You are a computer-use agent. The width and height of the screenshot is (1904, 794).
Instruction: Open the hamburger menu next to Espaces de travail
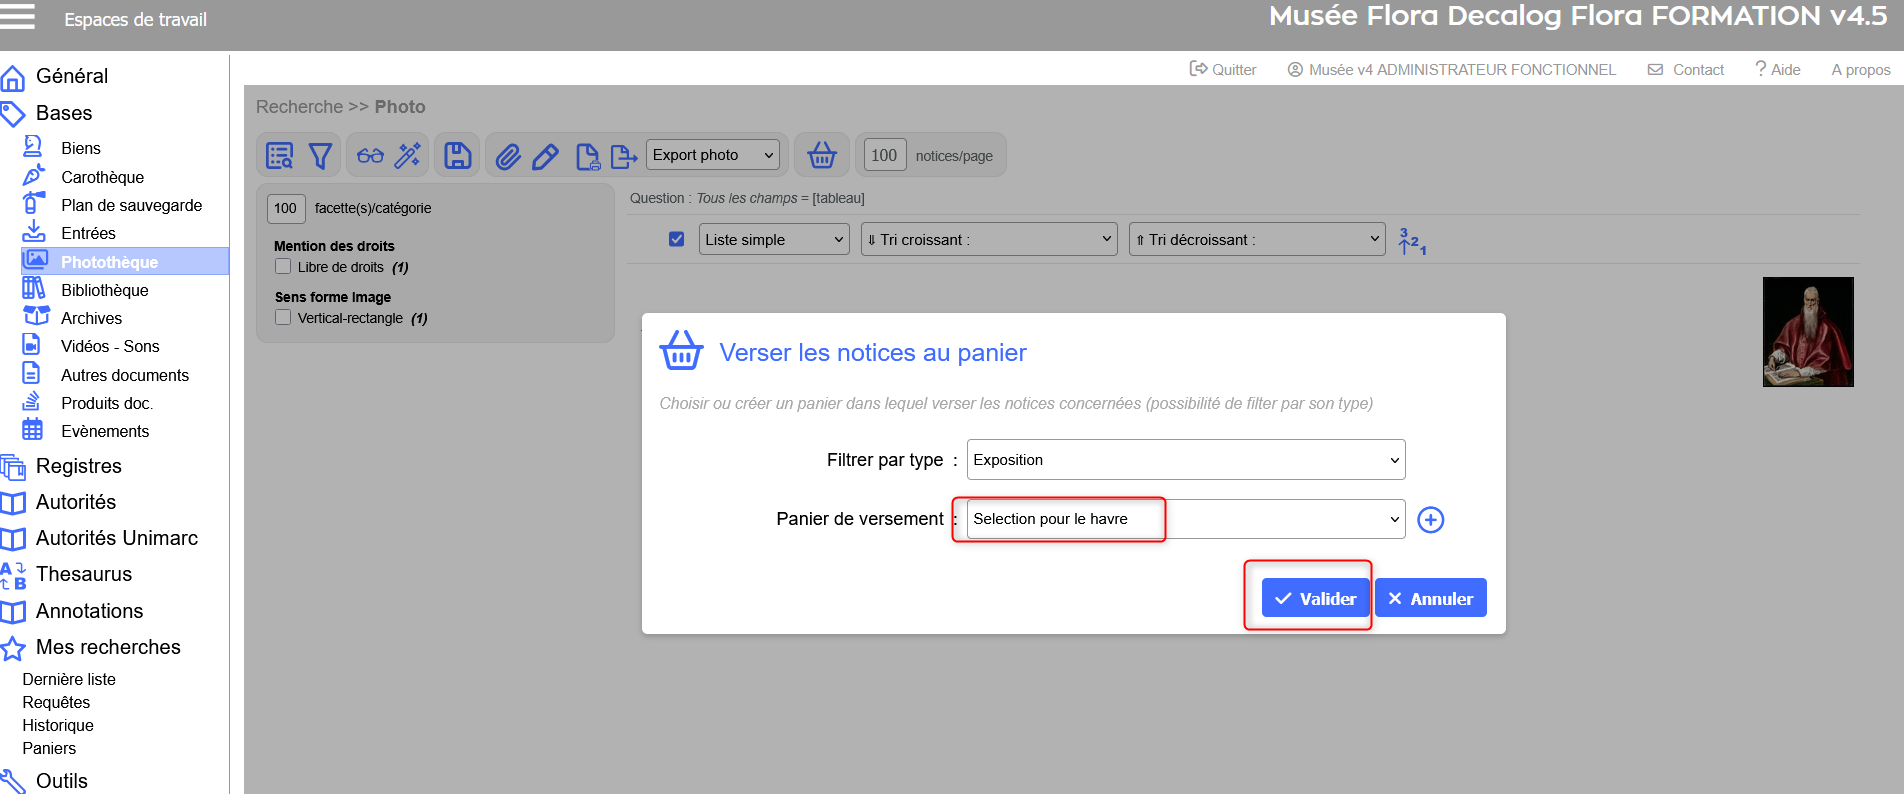click(18, 17)
